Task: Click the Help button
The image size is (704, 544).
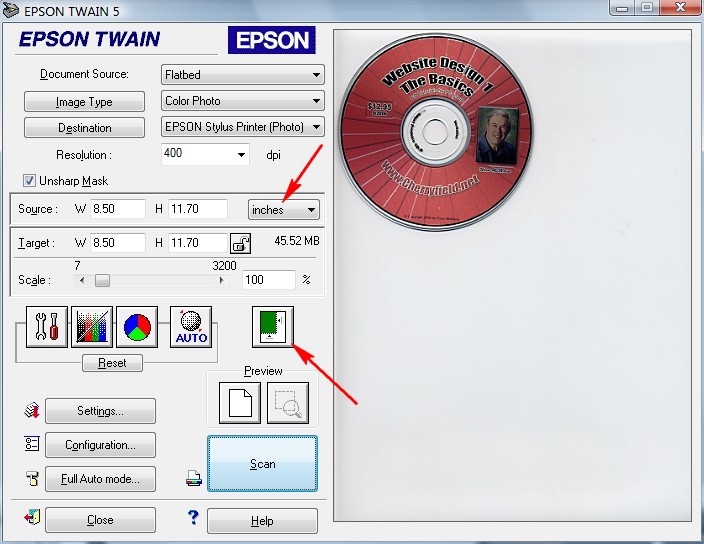Action: coord(262,521)
